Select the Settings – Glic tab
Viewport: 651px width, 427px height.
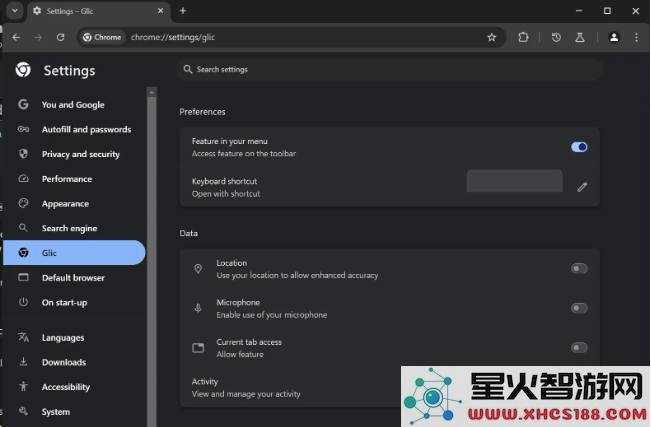tap(99, 11)
